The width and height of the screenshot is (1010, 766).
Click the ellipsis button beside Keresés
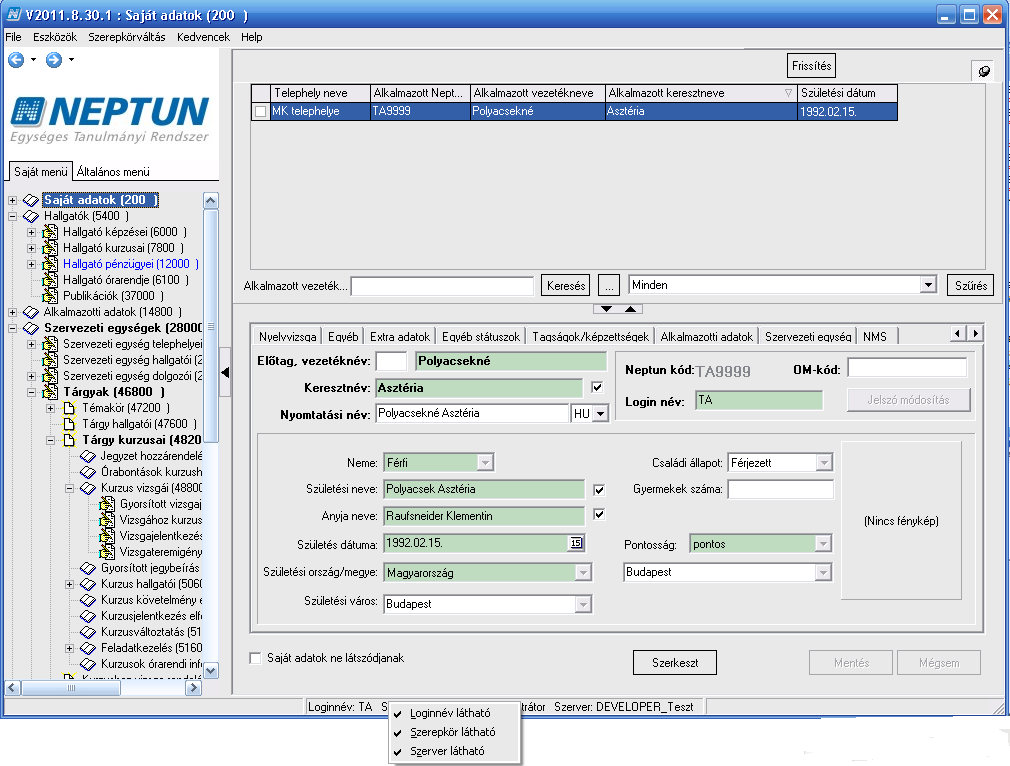(x=609, y=285)
